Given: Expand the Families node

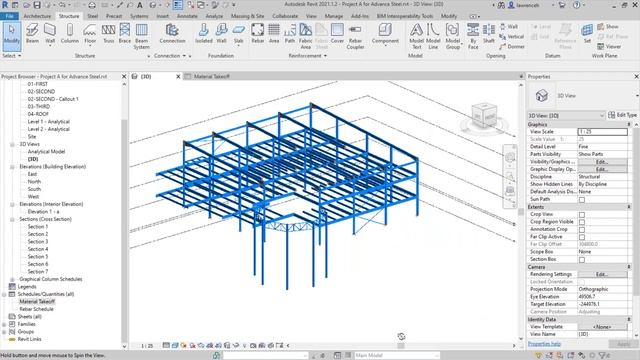Looking at the screenshot, I should coord(4,324).
